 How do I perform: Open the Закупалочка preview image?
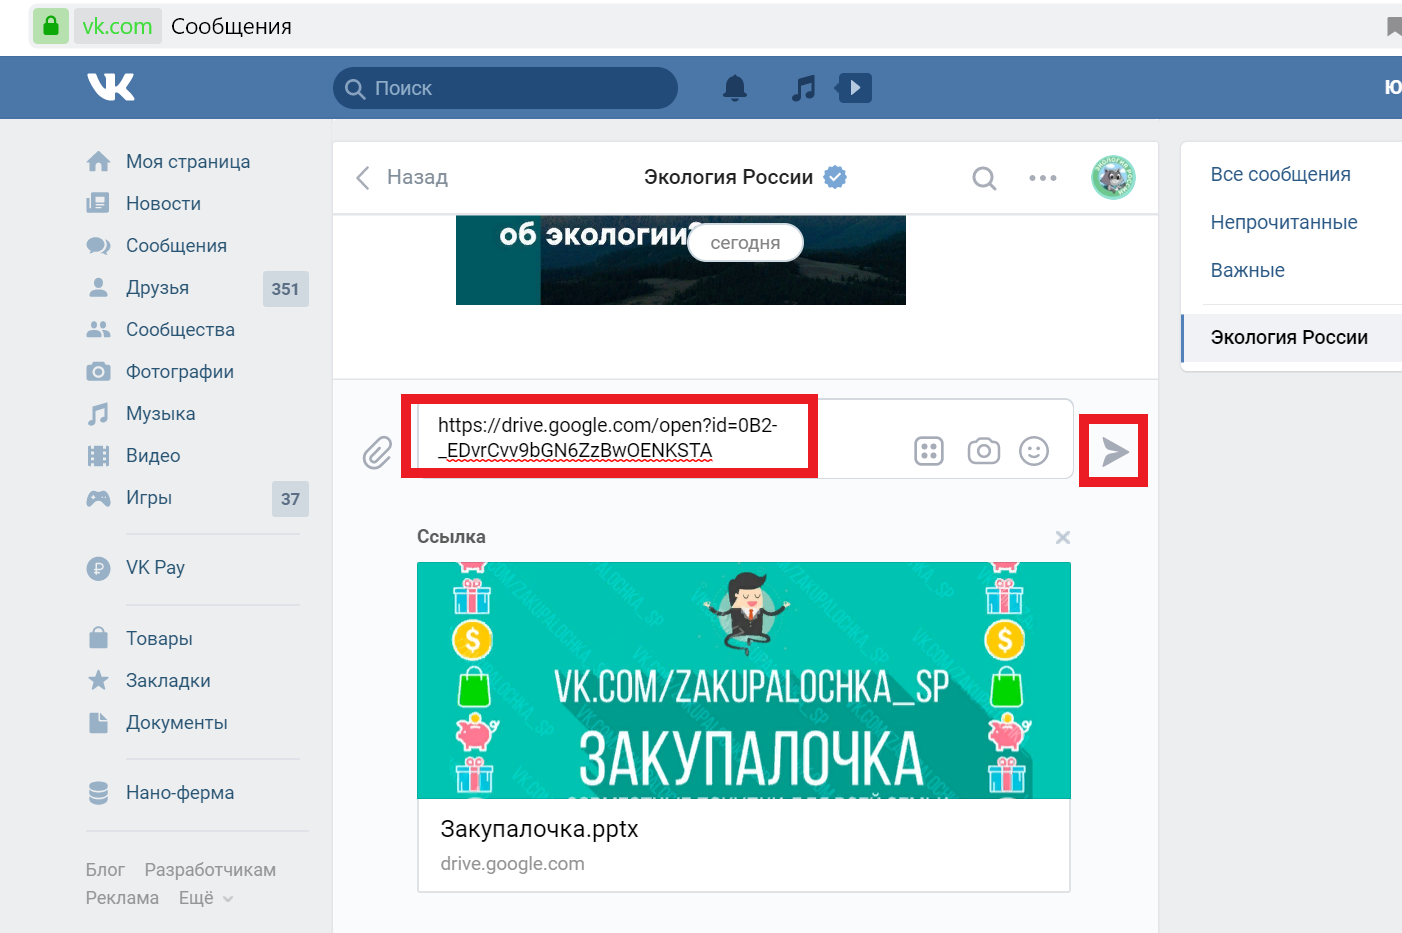tap(744, 680)
